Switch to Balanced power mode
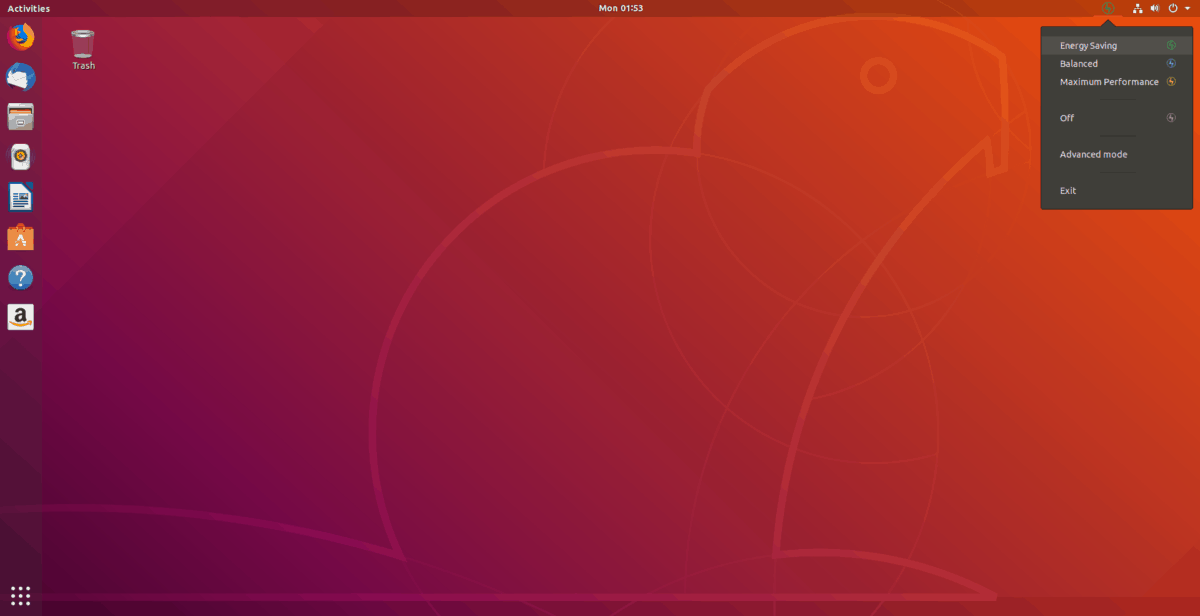1200x616 pixels. tap(1080, 63)
